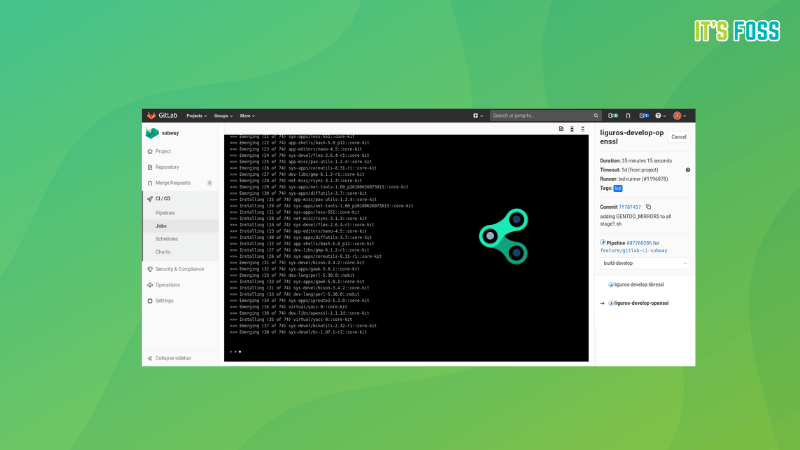
Task: Expand the build-develop stage dropdown
Action: pos(643,263)
